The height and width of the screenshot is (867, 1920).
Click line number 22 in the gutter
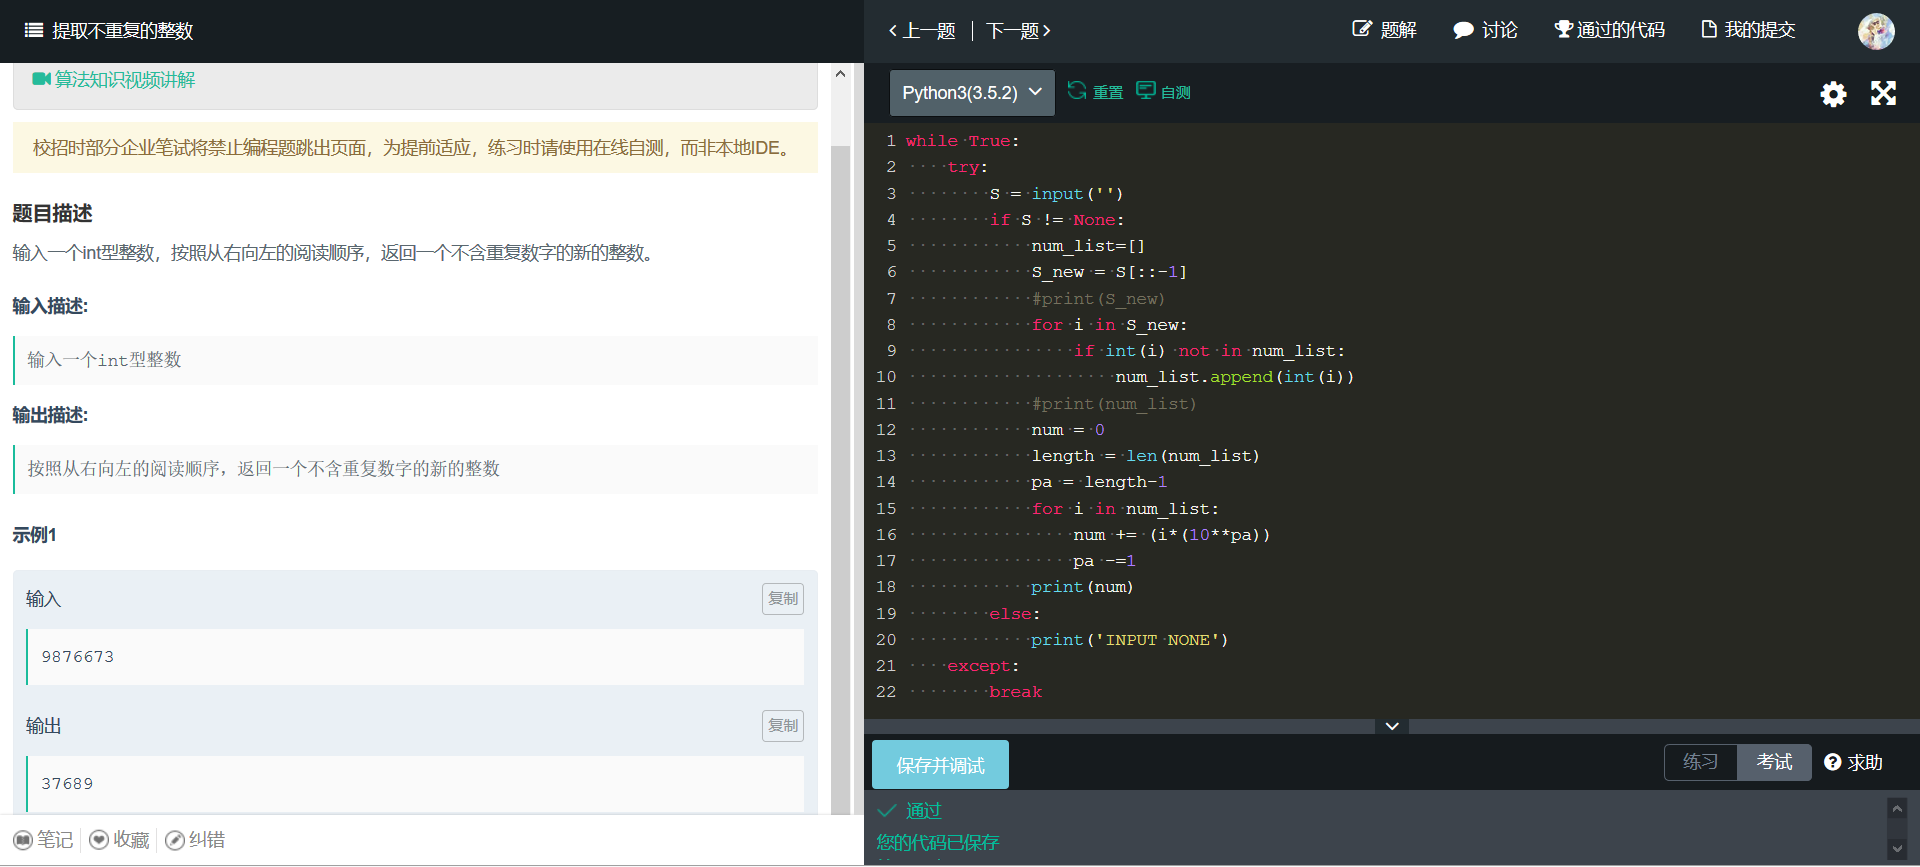coord(886,692)
